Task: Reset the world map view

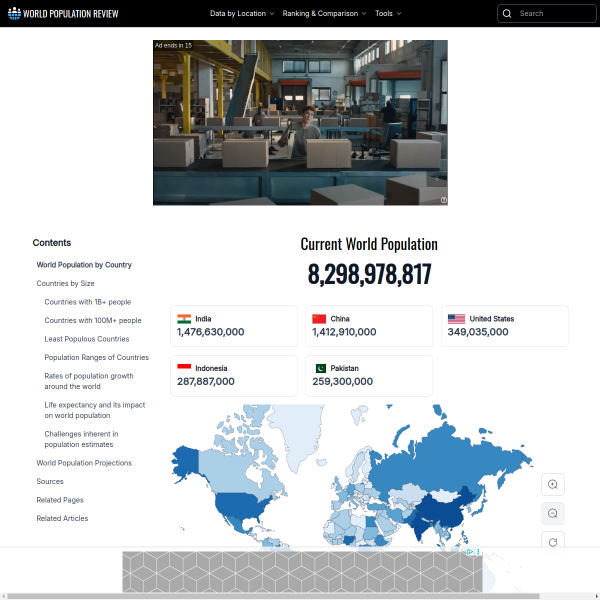Action: tap(553, 542)
